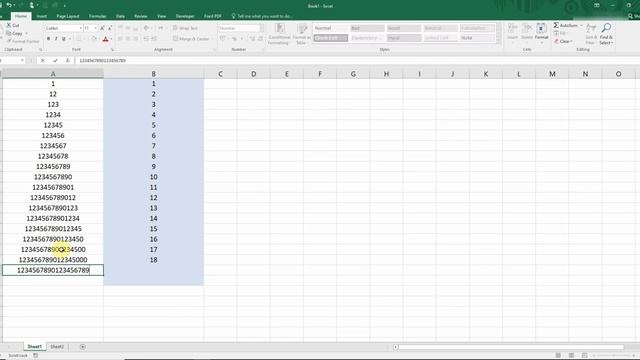Click the AutoSum sigma icon
Screen dimensions: 640x360
pos(556,25)
